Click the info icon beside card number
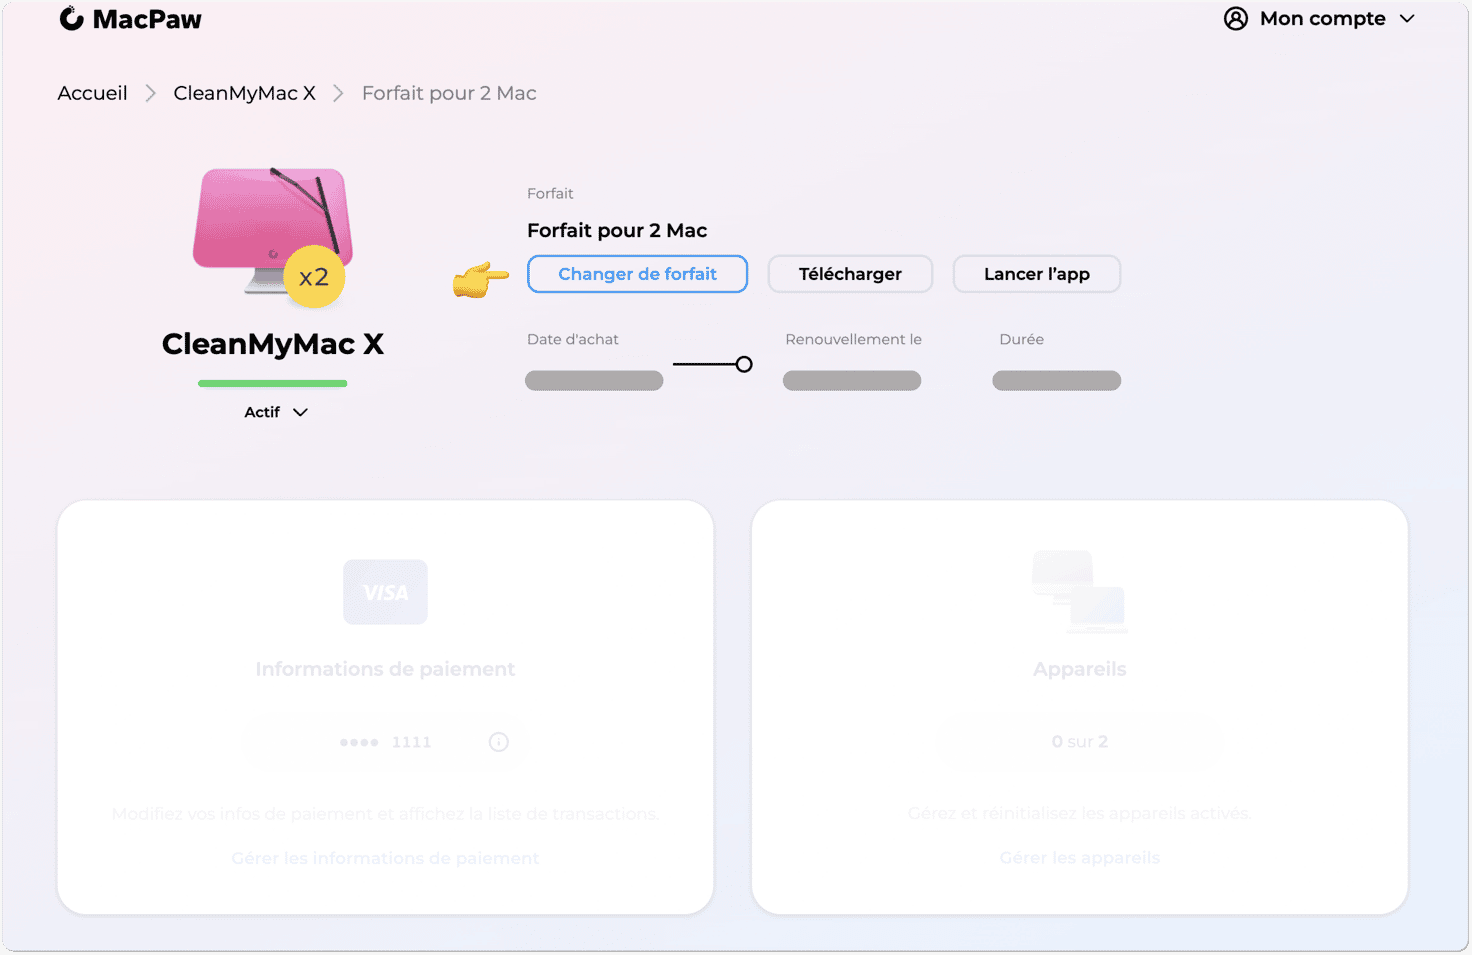This screenshot has width=1472, height=955. [x=499, y=742]
